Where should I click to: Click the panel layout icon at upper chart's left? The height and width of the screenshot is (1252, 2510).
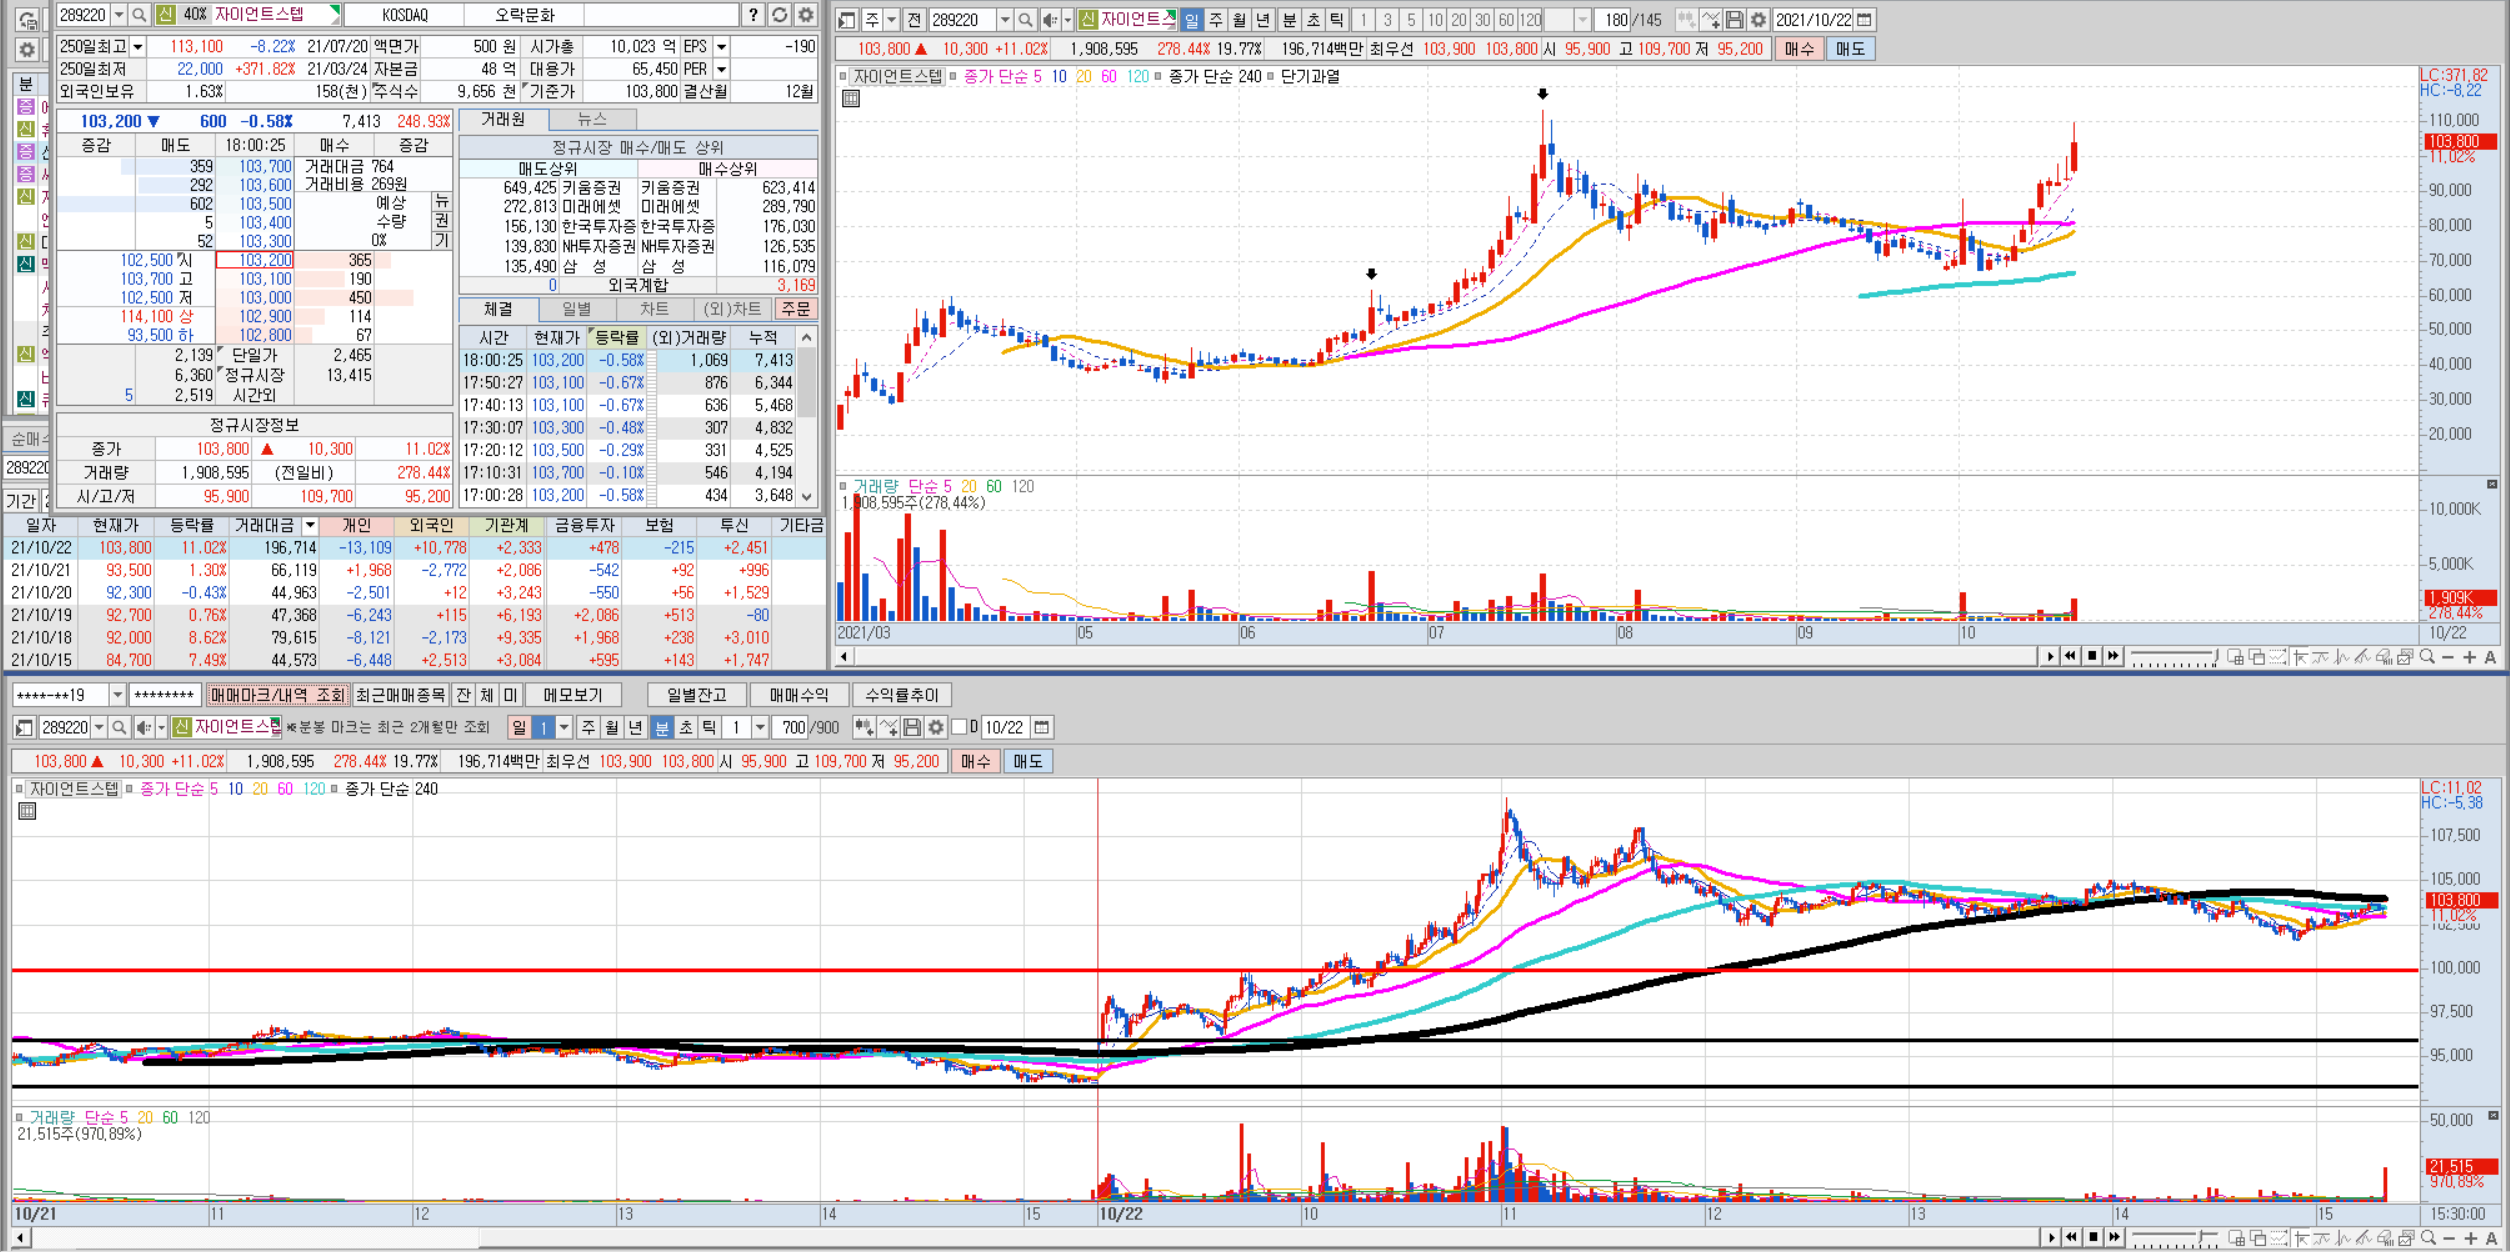[847, 20]
